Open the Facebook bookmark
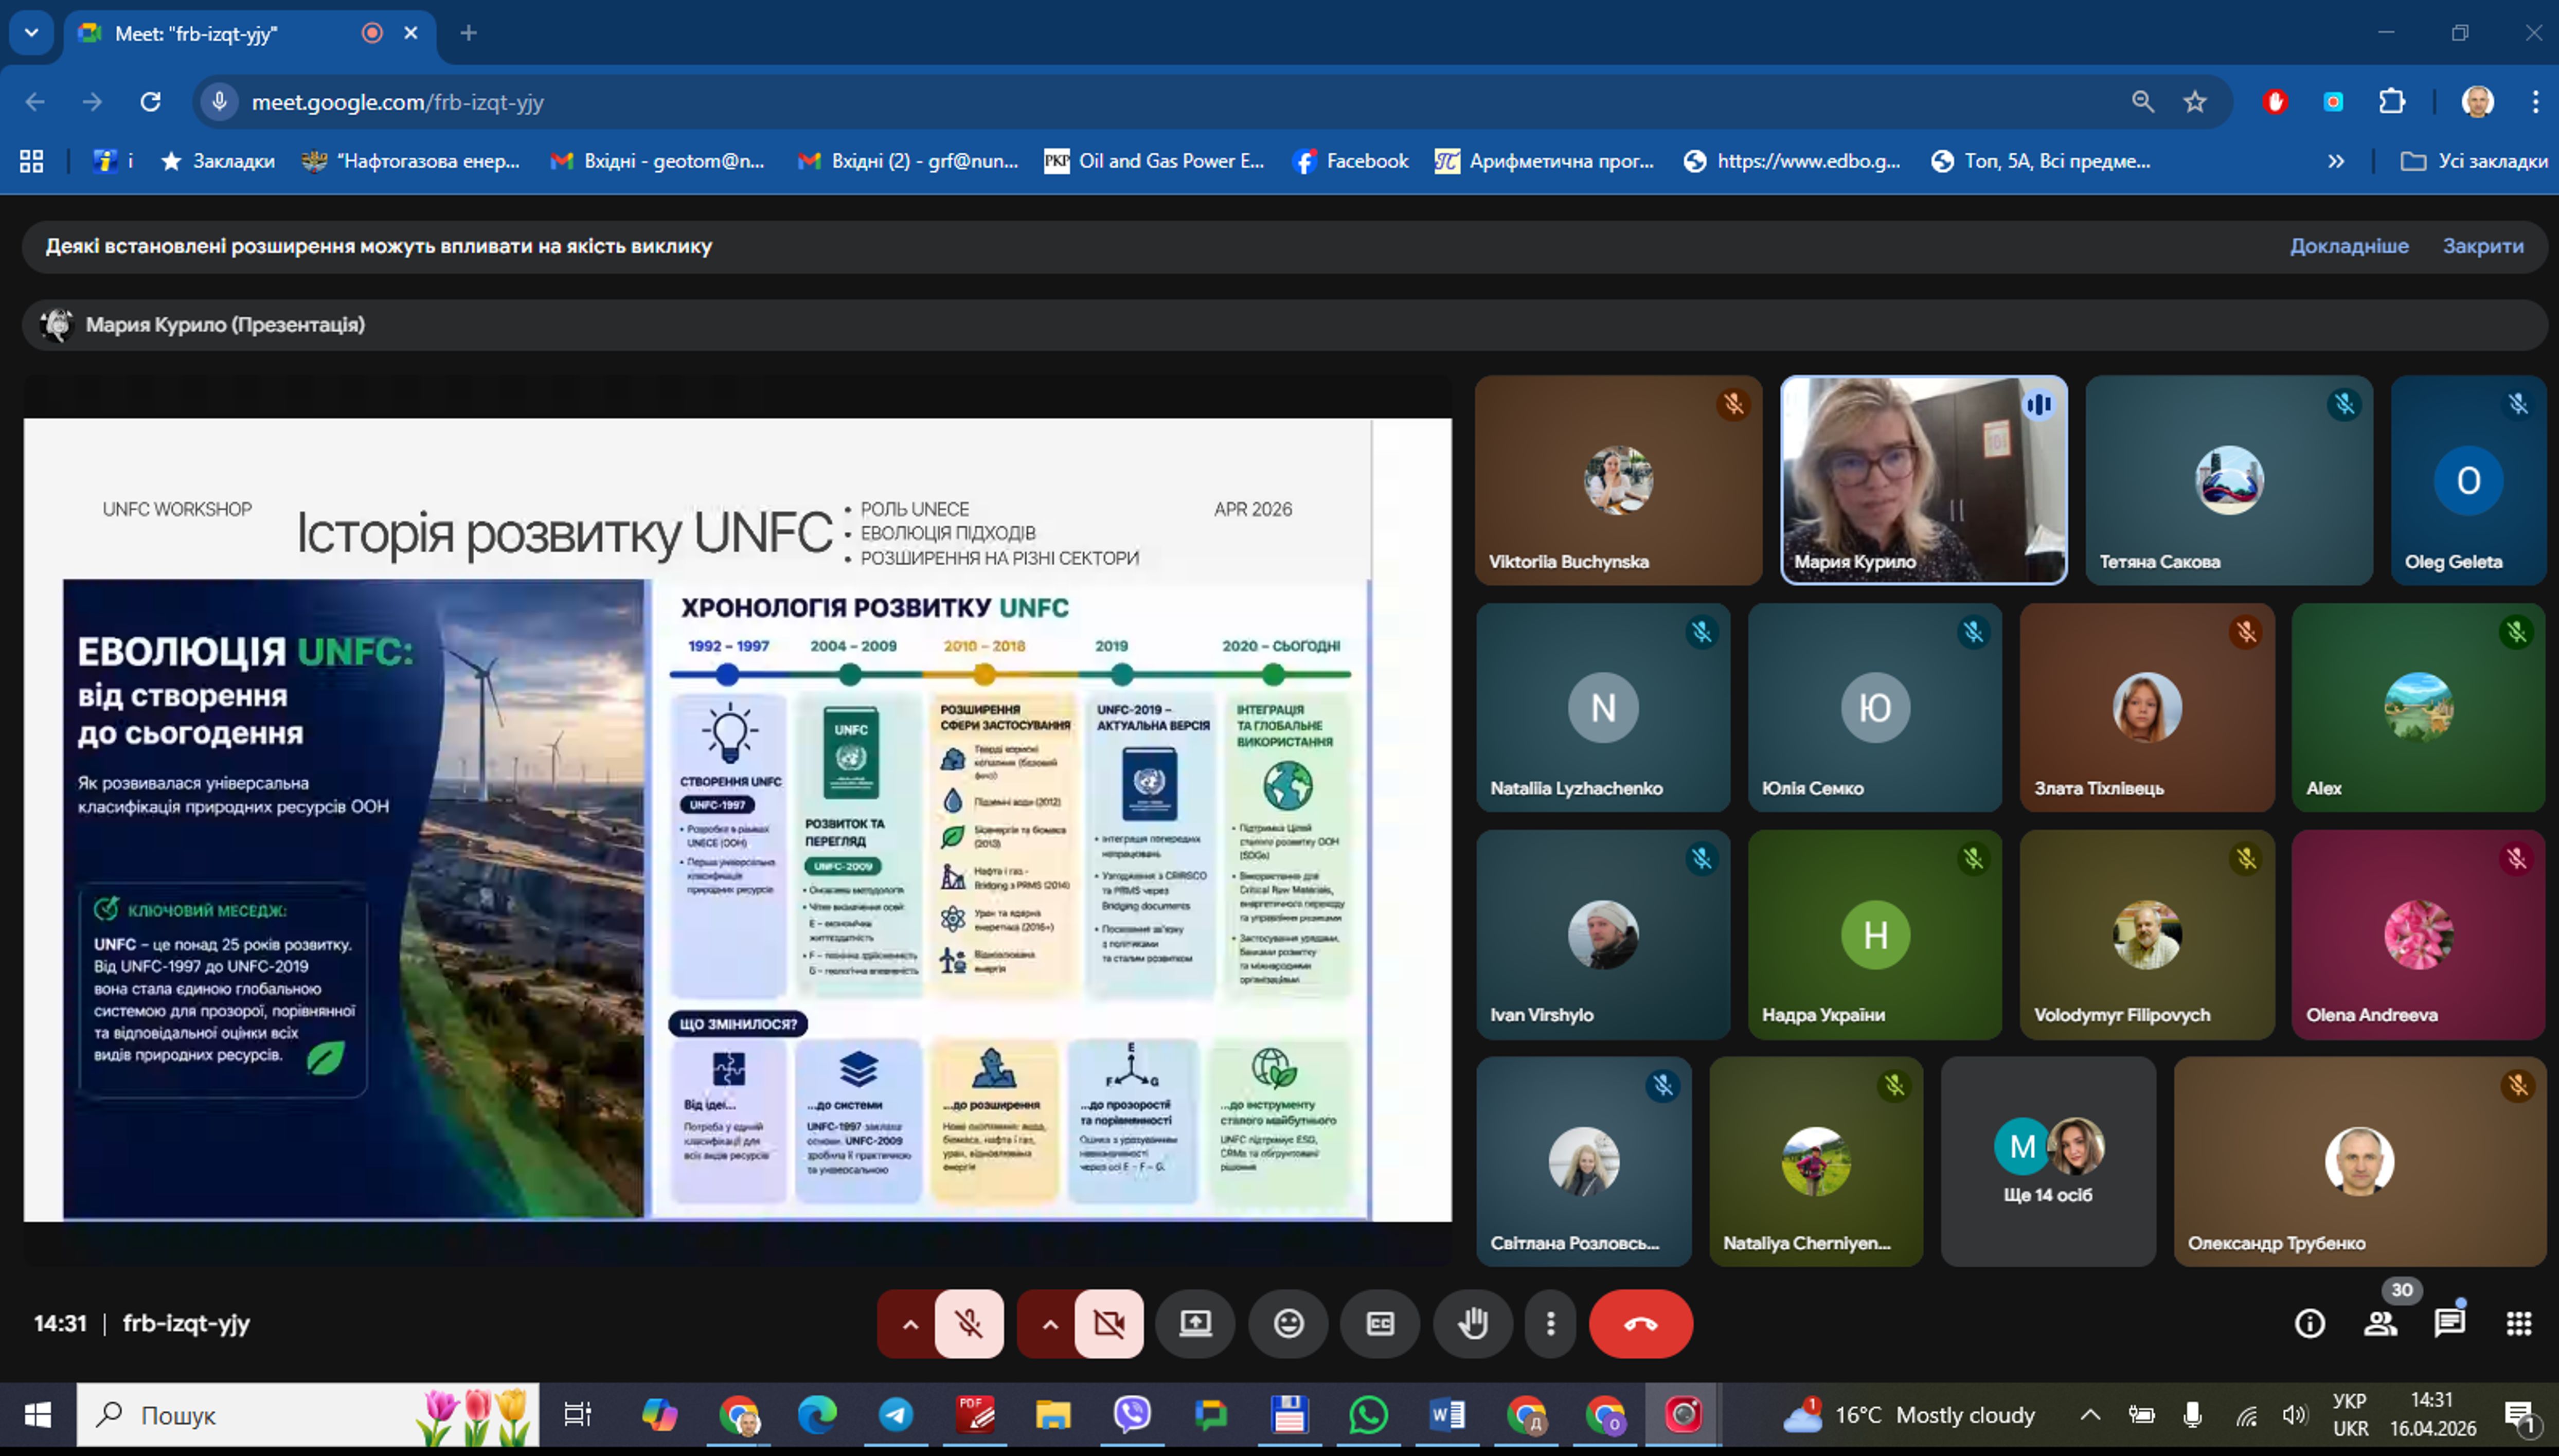Image resolution: width=2559 pixels, height=1456 pixels. [1350, 161]
